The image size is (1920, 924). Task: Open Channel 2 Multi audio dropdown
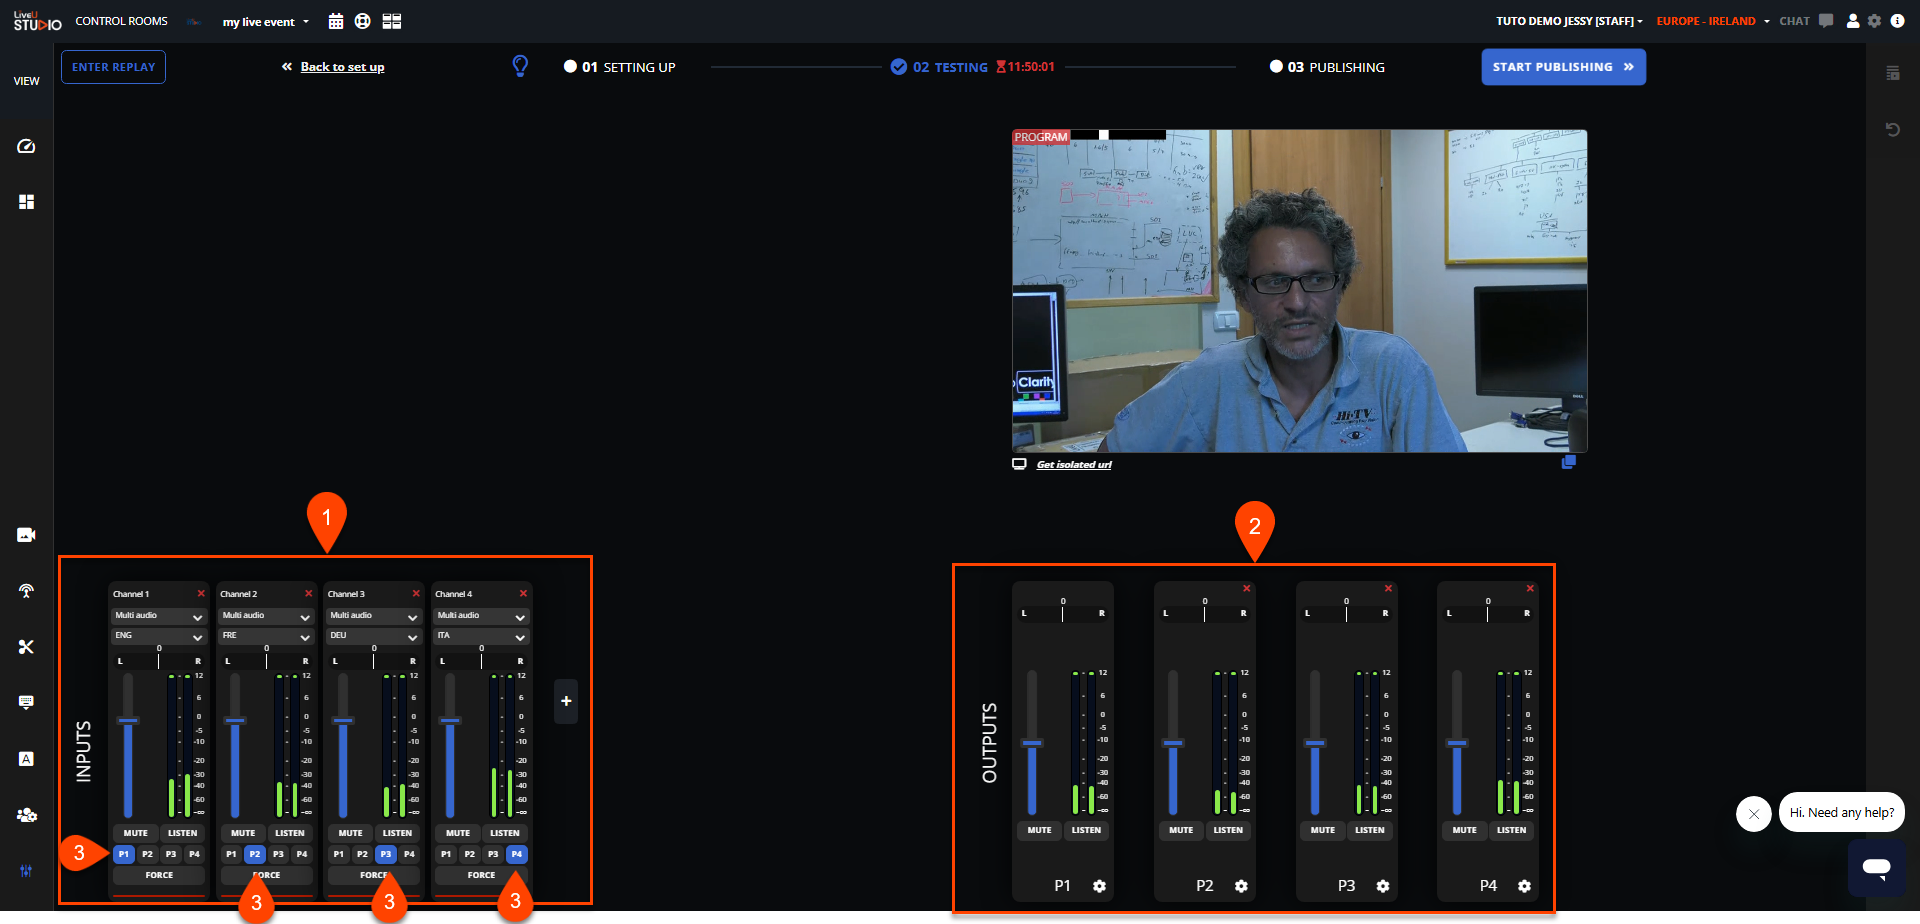pos(265,616)
